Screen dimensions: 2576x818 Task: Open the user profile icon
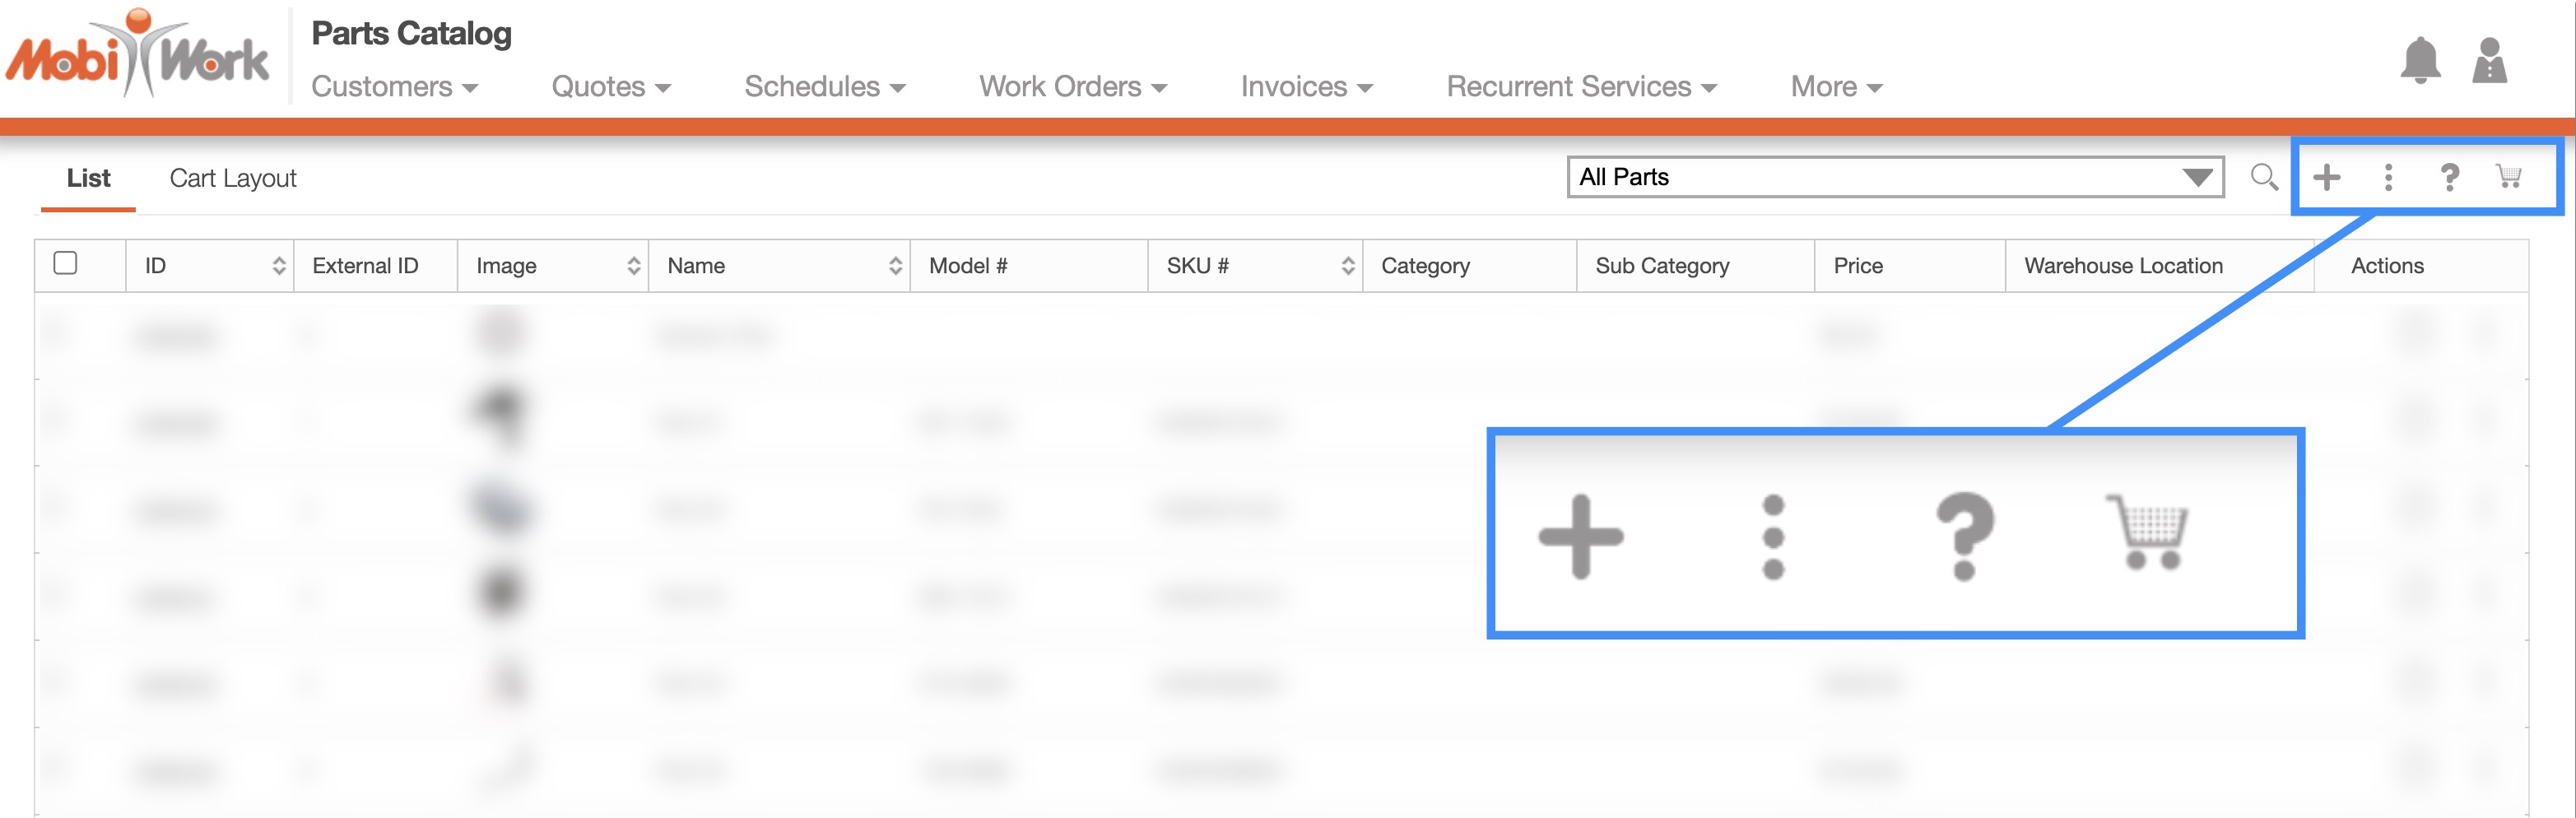(2489, 62)
